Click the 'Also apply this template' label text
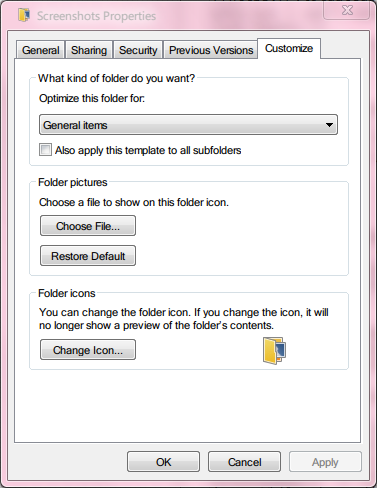This screenshot has height=488, width=377. click(148, 150)
